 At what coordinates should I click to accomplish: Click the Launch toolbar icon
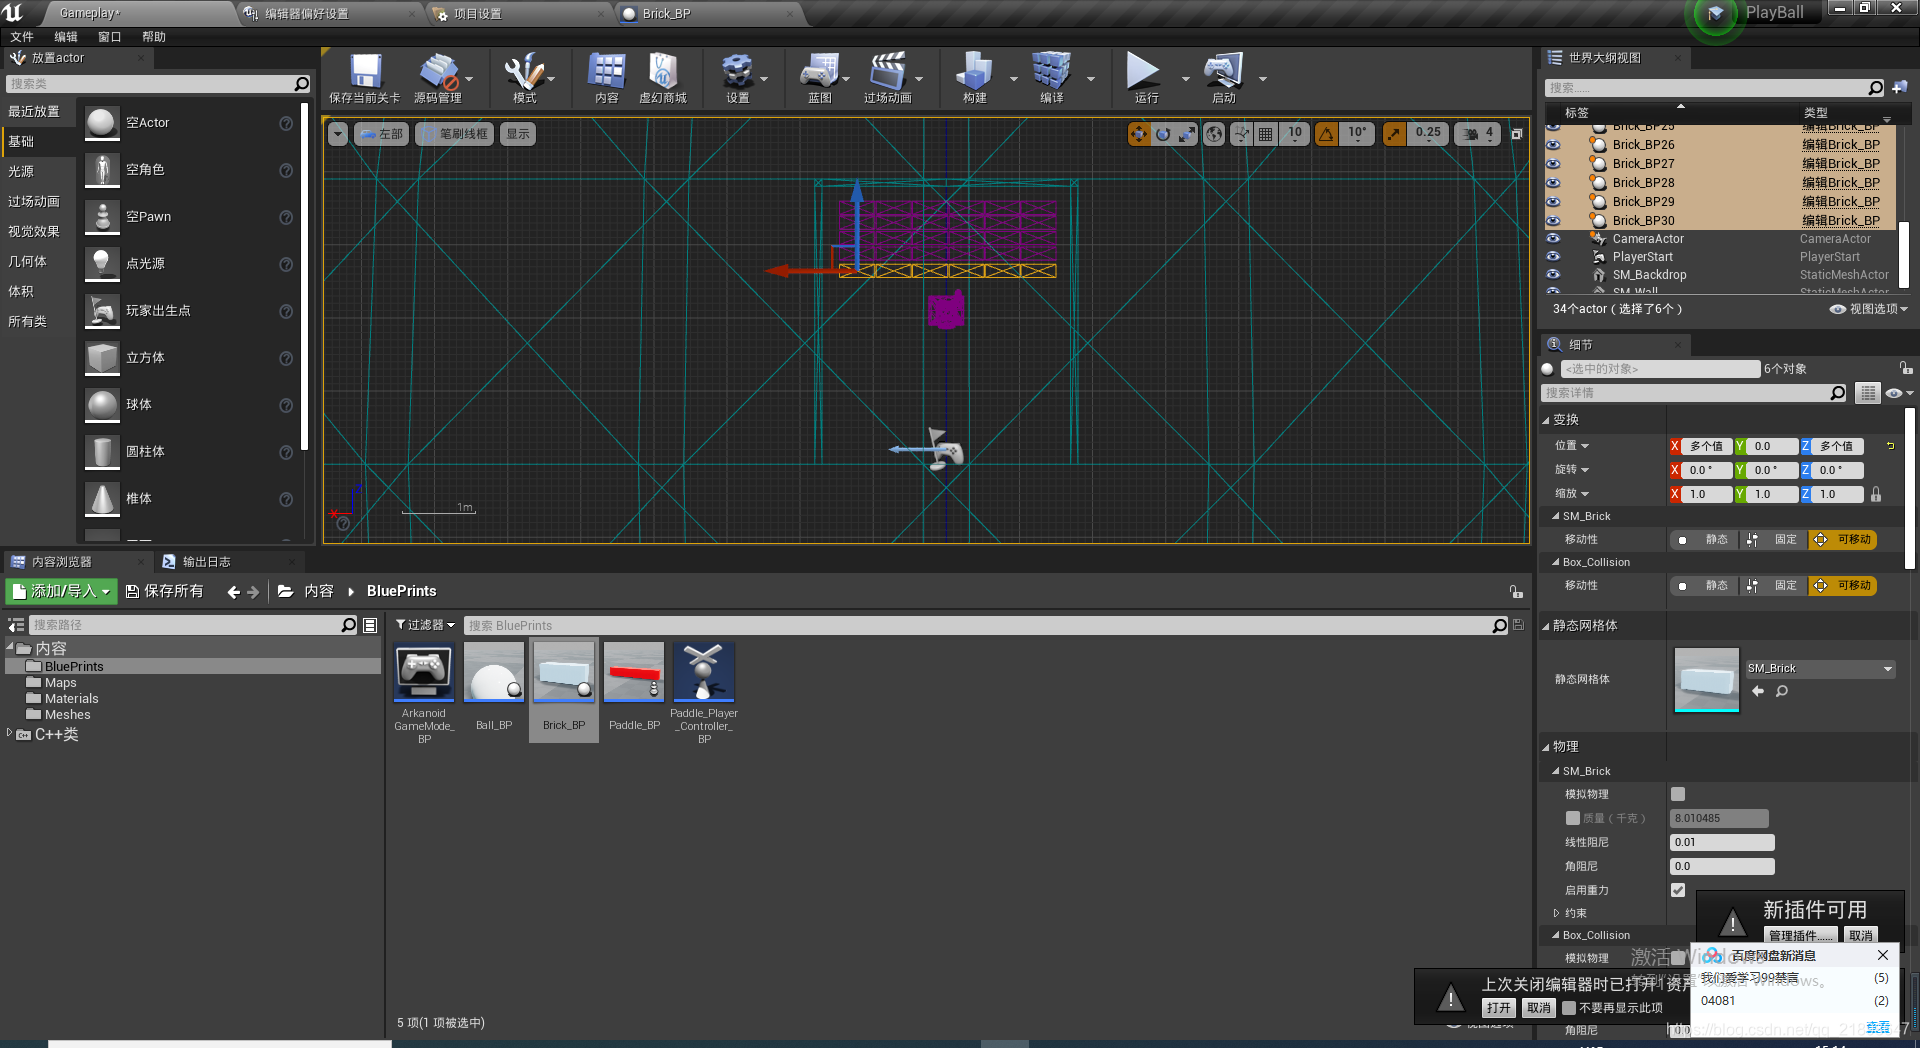click(1223, 78)
